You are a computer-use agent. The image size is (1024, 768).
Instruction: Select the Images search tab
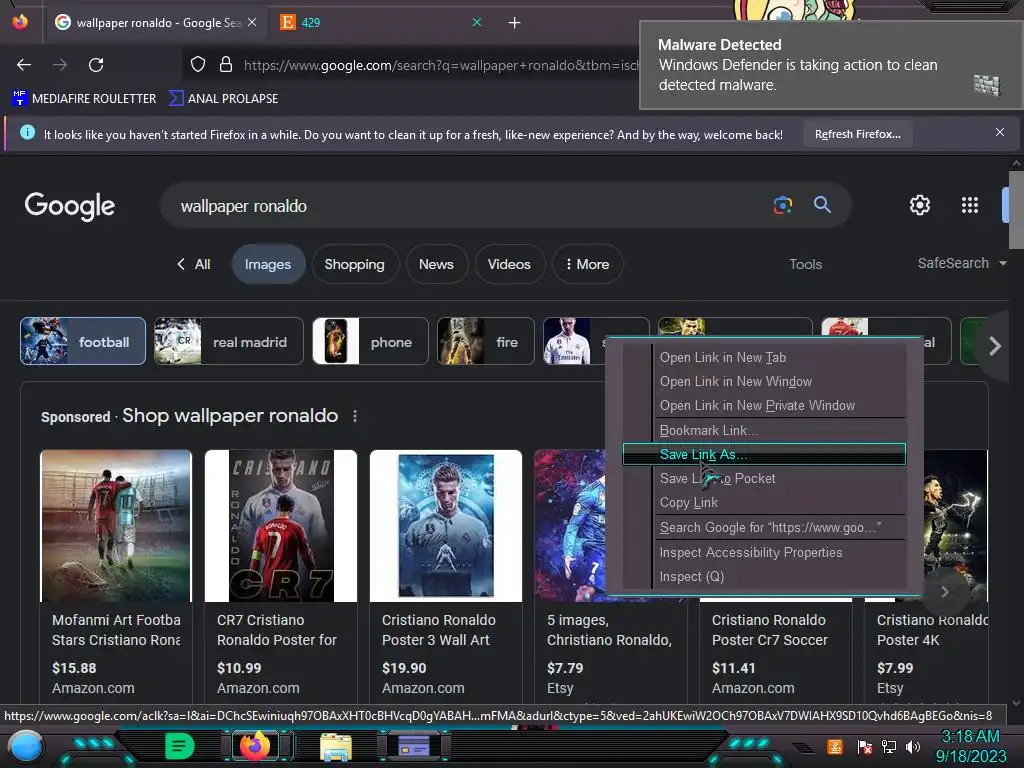point(268,264)
